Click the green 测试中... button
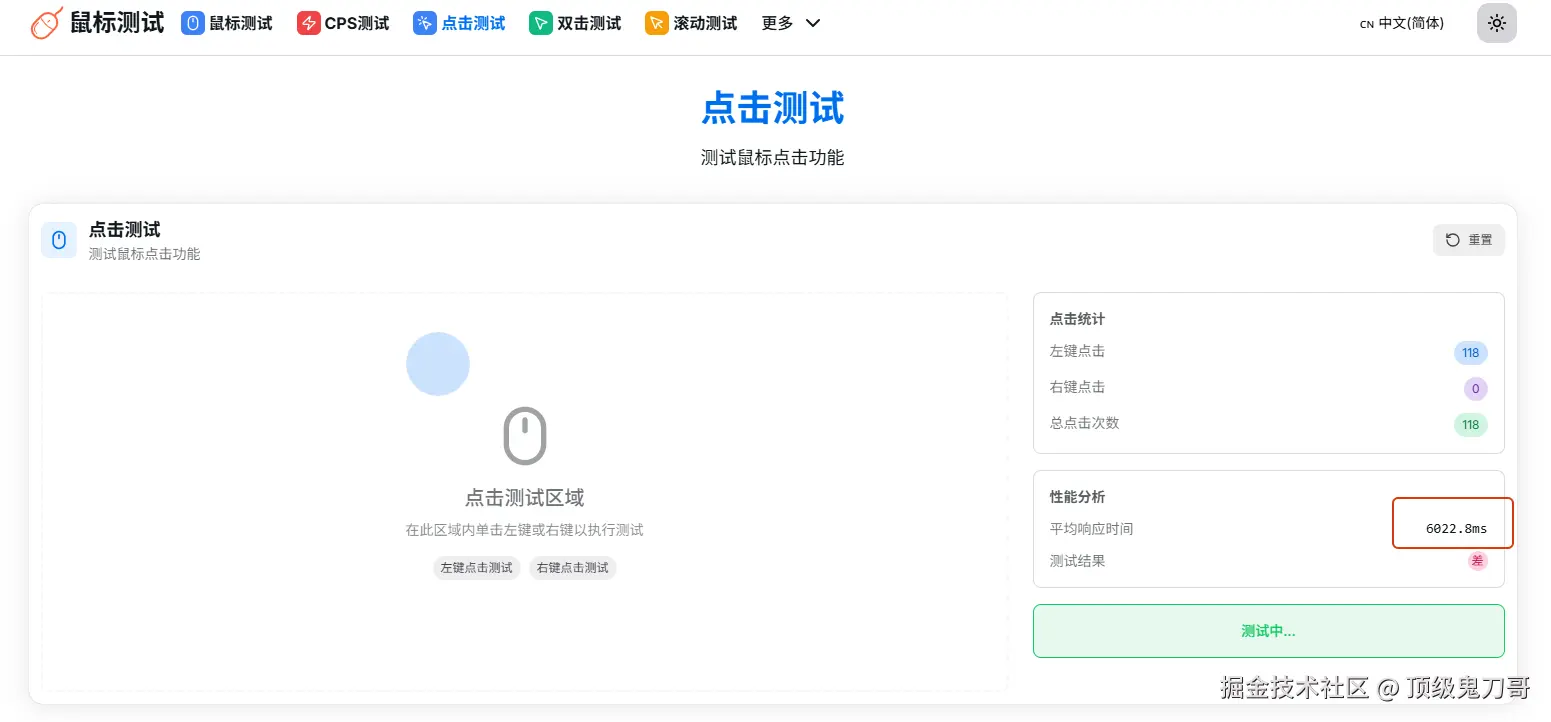Screen dimensions: 1551x722 click(x=1268, y=630)
